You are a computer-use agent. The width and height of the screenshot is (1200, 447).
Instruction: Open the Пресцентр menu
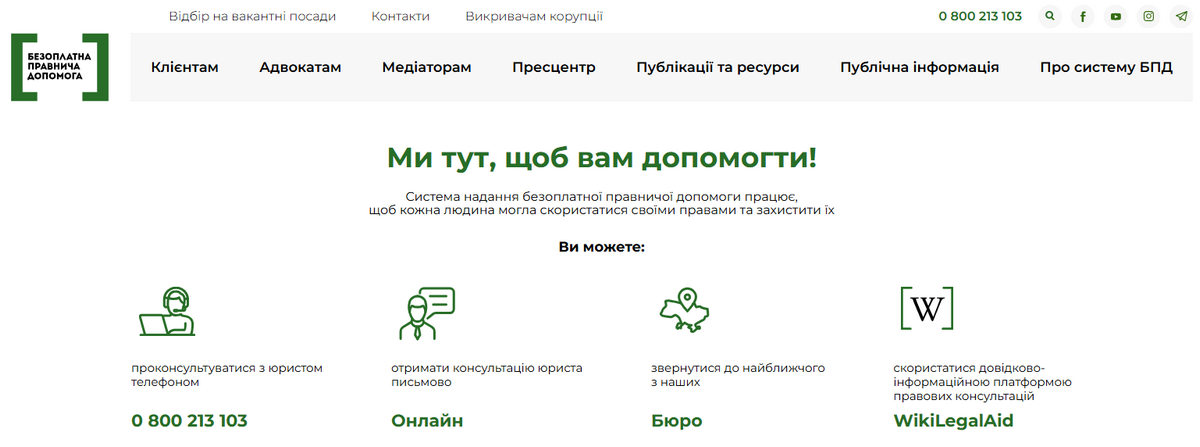pos(554,67)
